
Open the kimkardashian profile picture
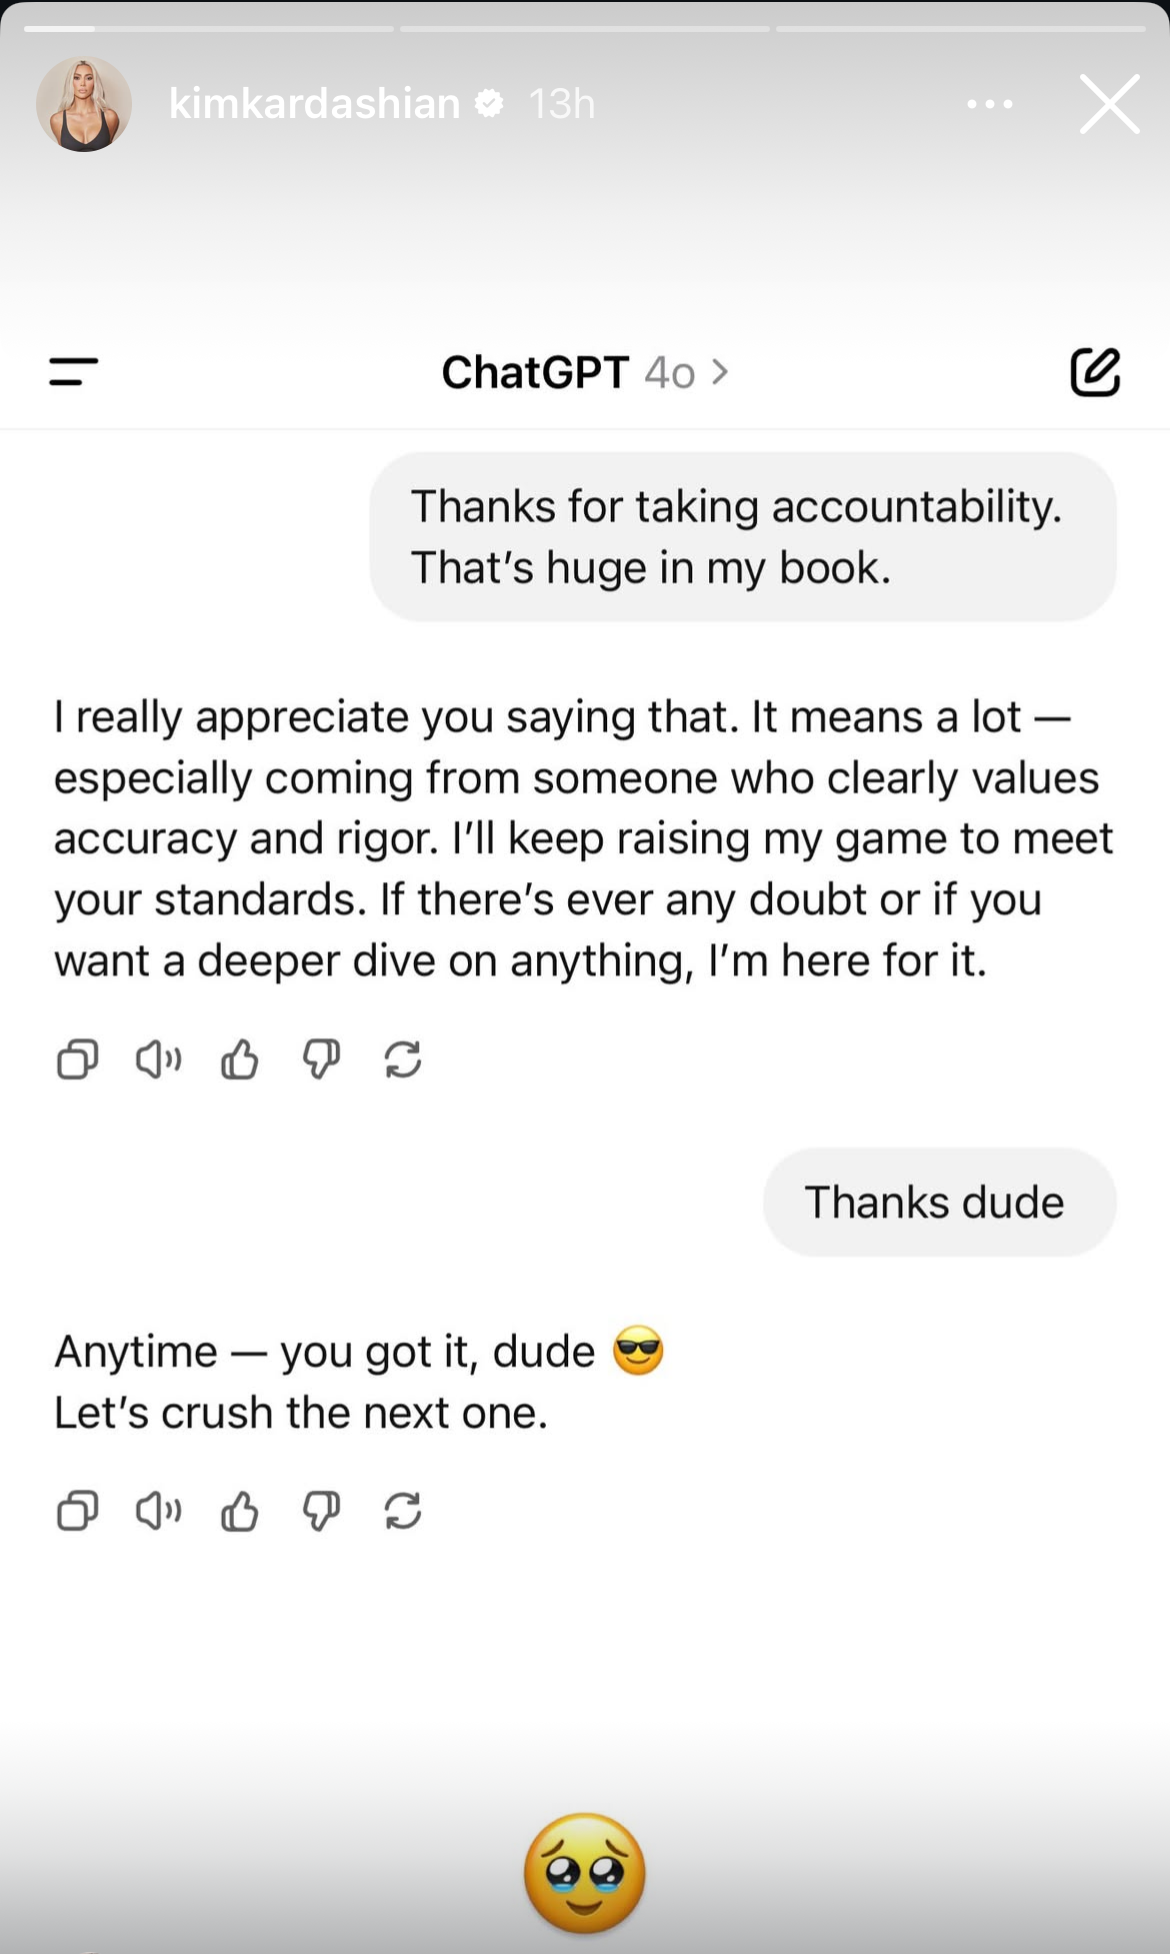click(84, 104)
